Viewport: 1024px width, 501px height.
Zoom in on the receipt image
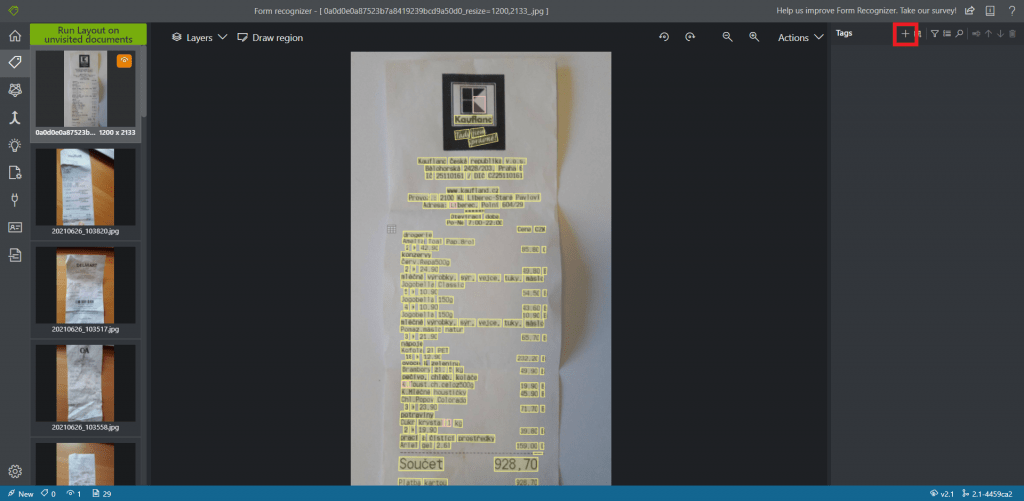[x=754, y=37]
